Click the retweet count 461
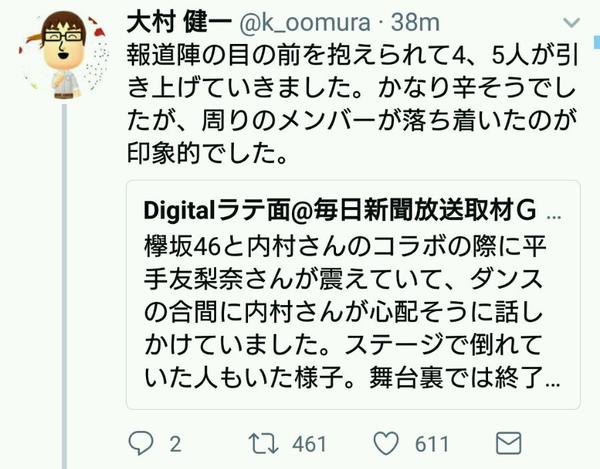 tap(309, 444)
